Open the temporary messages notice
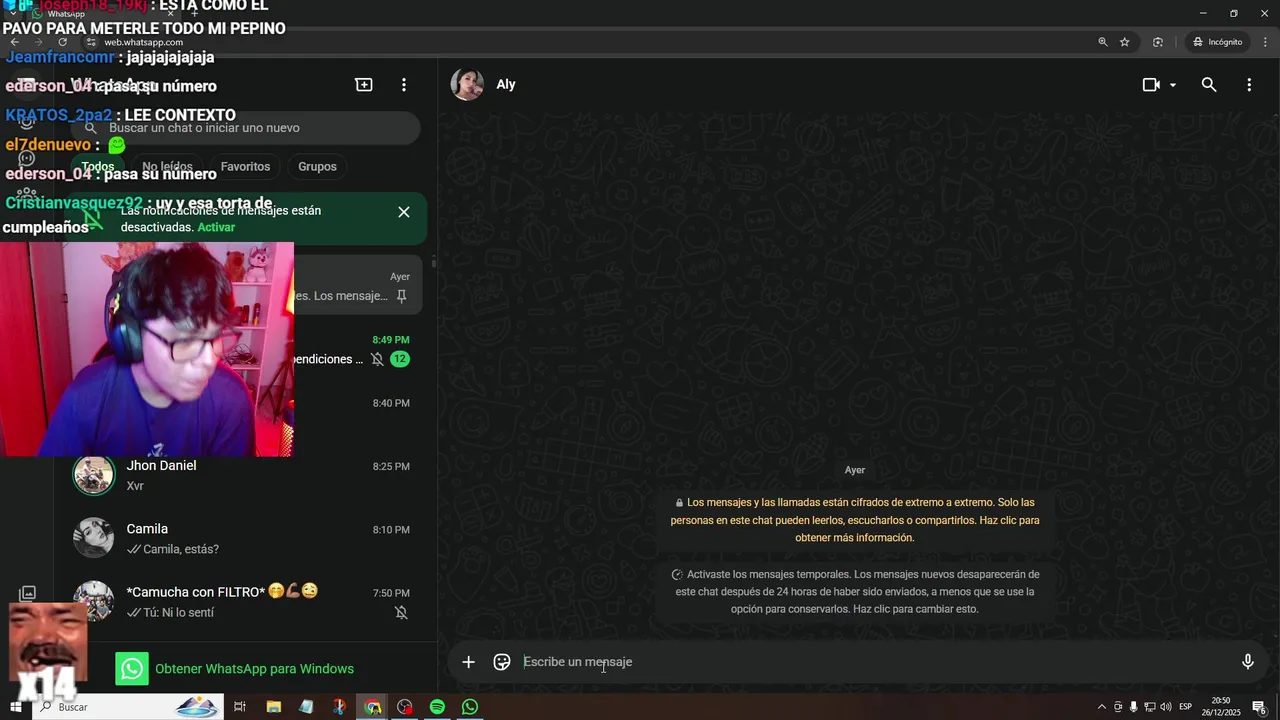 pos(855,592)
